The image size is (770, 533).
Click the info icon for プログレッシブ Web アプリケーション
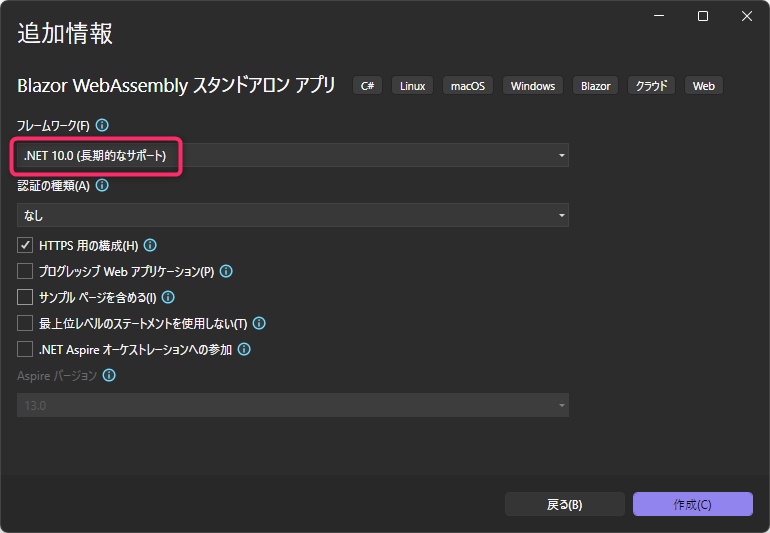[226, 271]
